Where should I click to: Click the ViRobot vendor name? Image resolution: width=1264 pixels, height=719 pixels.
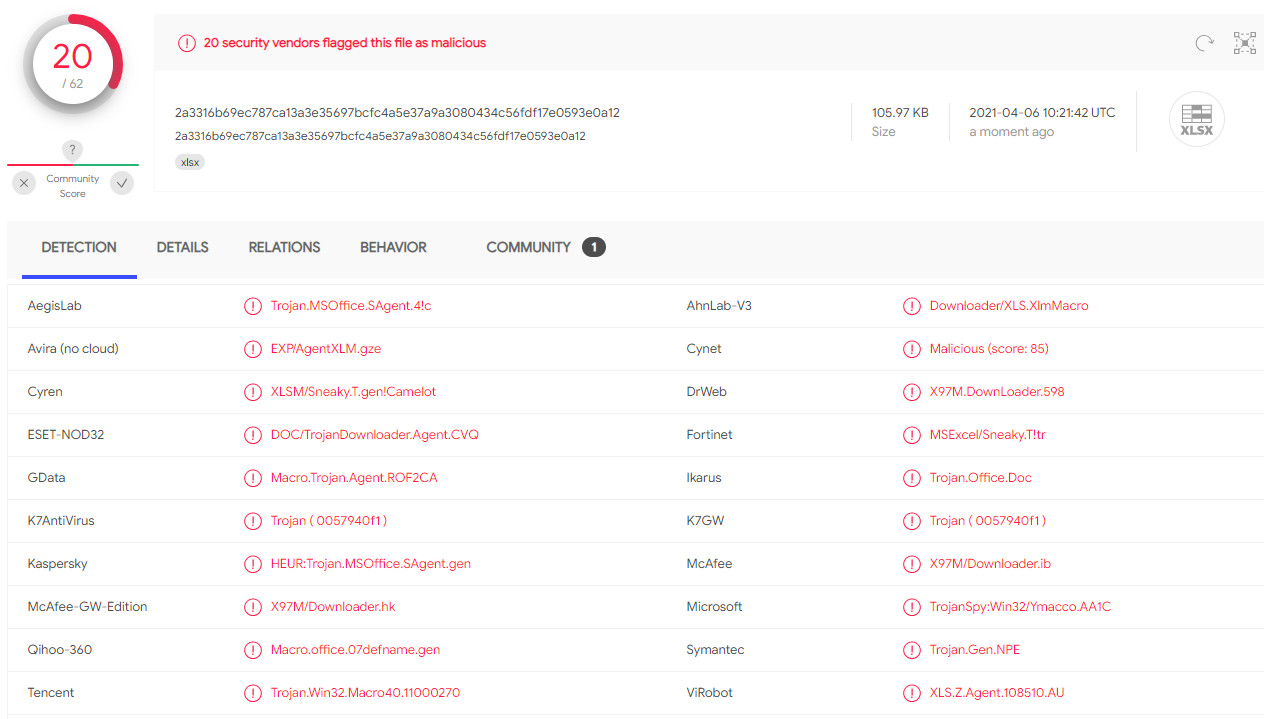(711, 693)
